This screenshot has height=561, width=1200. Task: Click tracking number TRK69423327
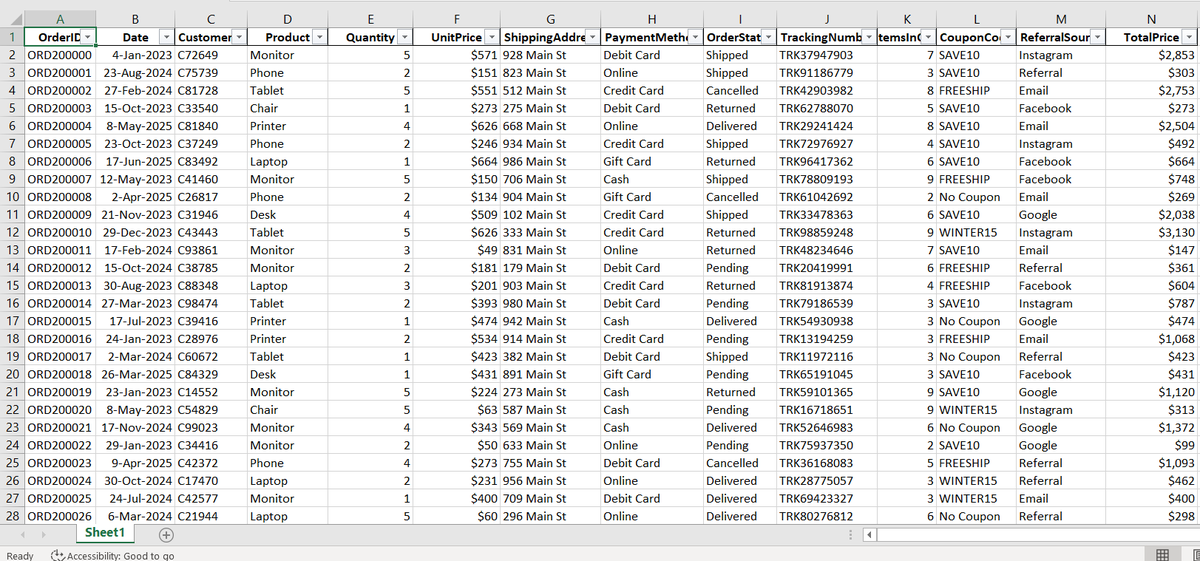click(826, 499)
